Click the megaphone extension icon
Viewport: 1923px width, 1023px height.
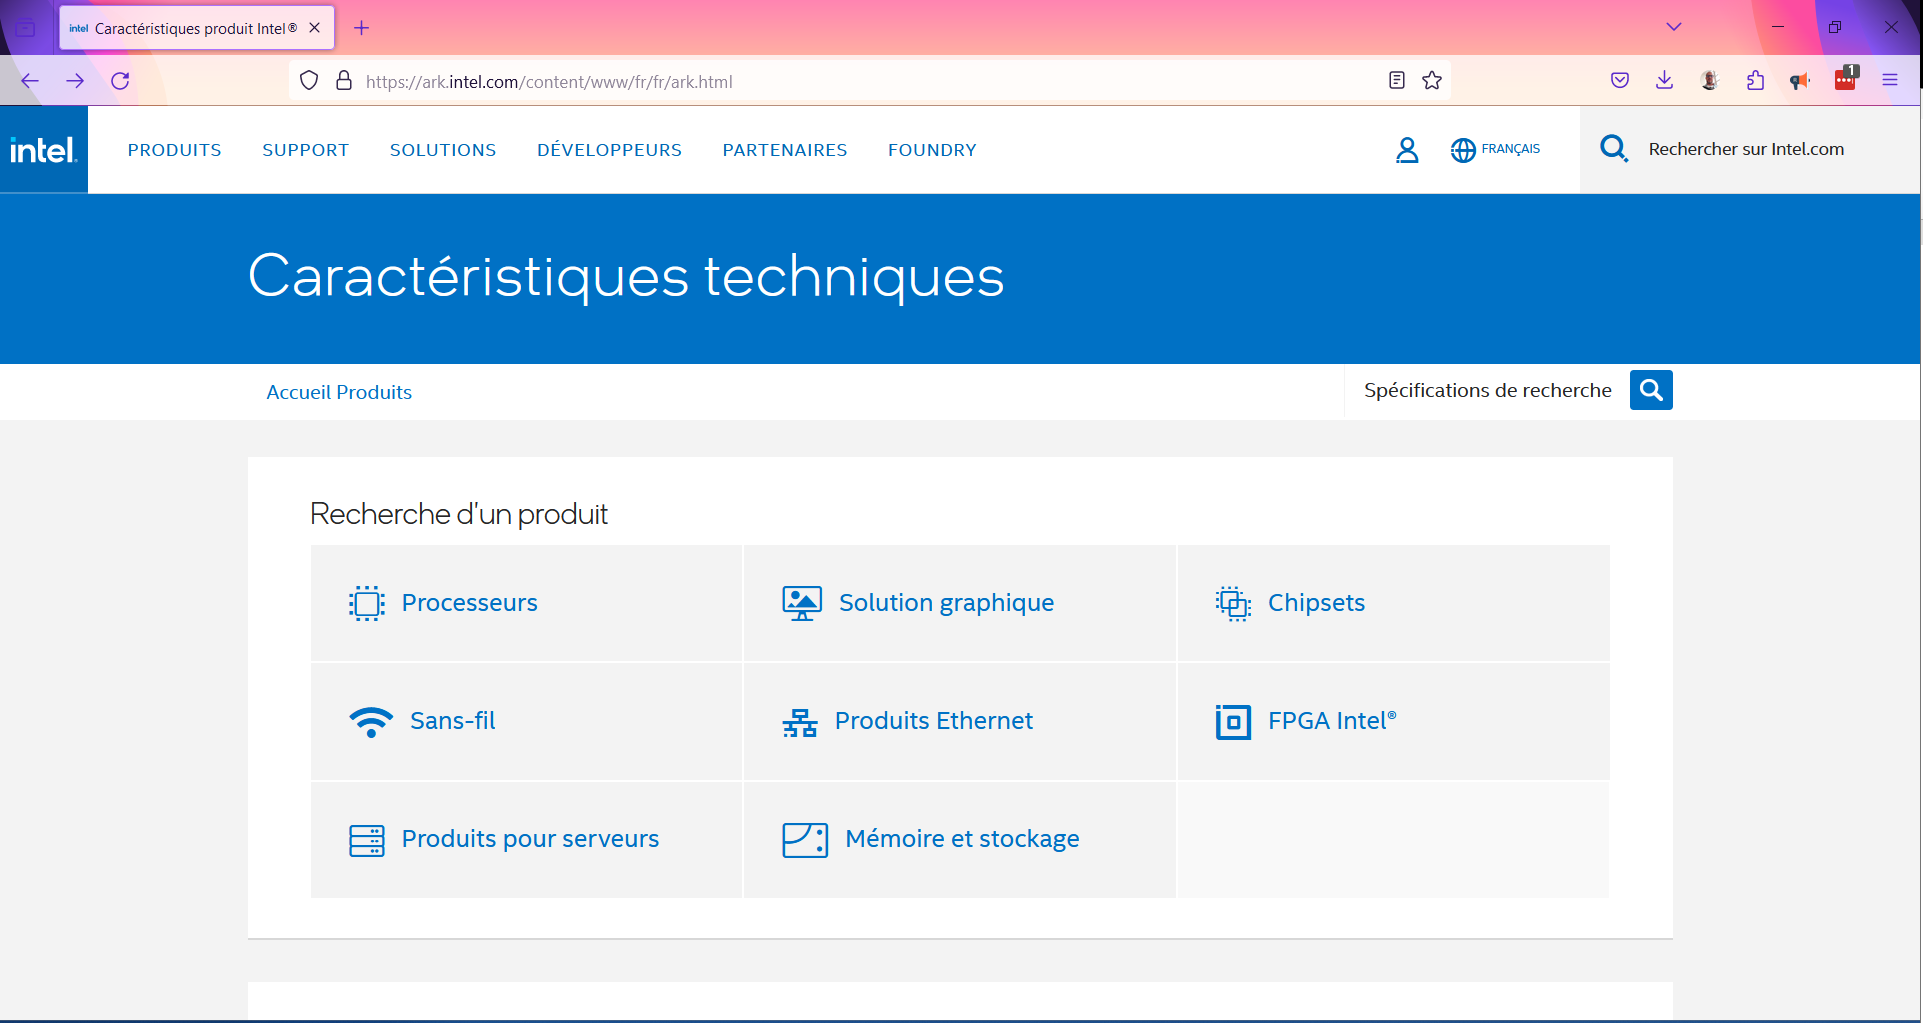(x=1800, y=81)
